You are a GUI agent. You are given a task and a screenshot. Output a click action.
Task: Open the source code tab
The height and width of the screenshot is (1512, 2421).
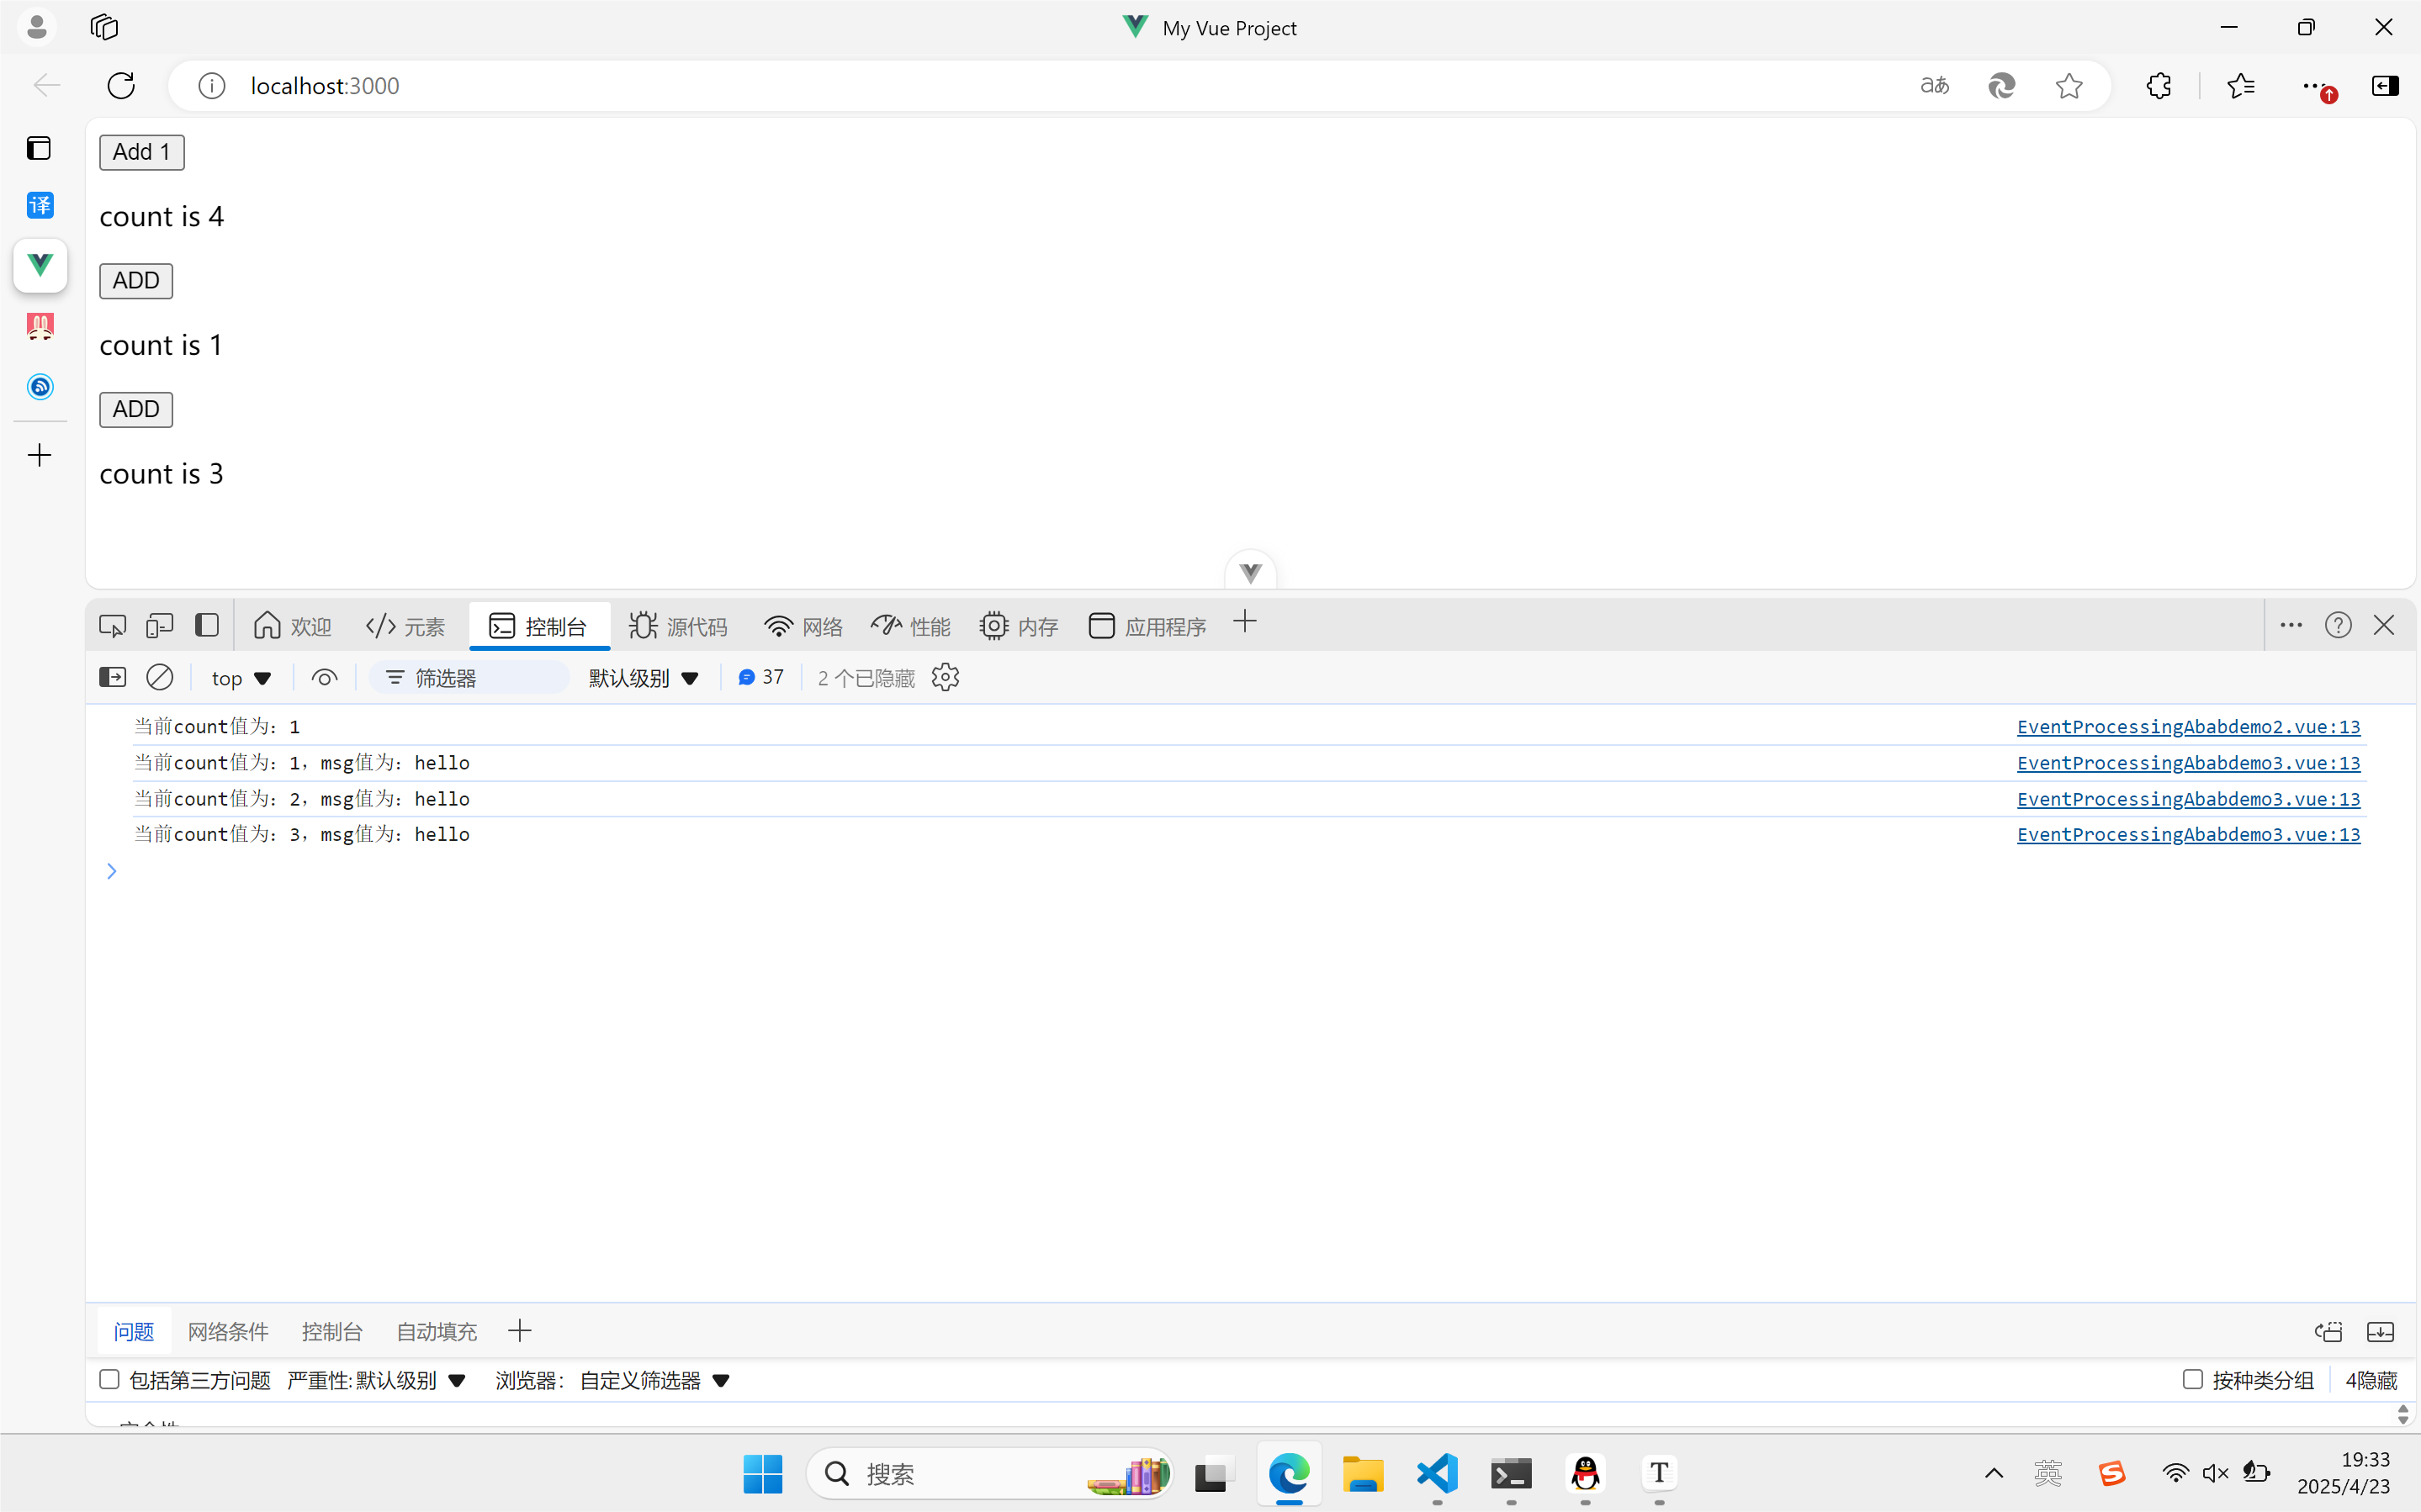(x=679, y=626)
